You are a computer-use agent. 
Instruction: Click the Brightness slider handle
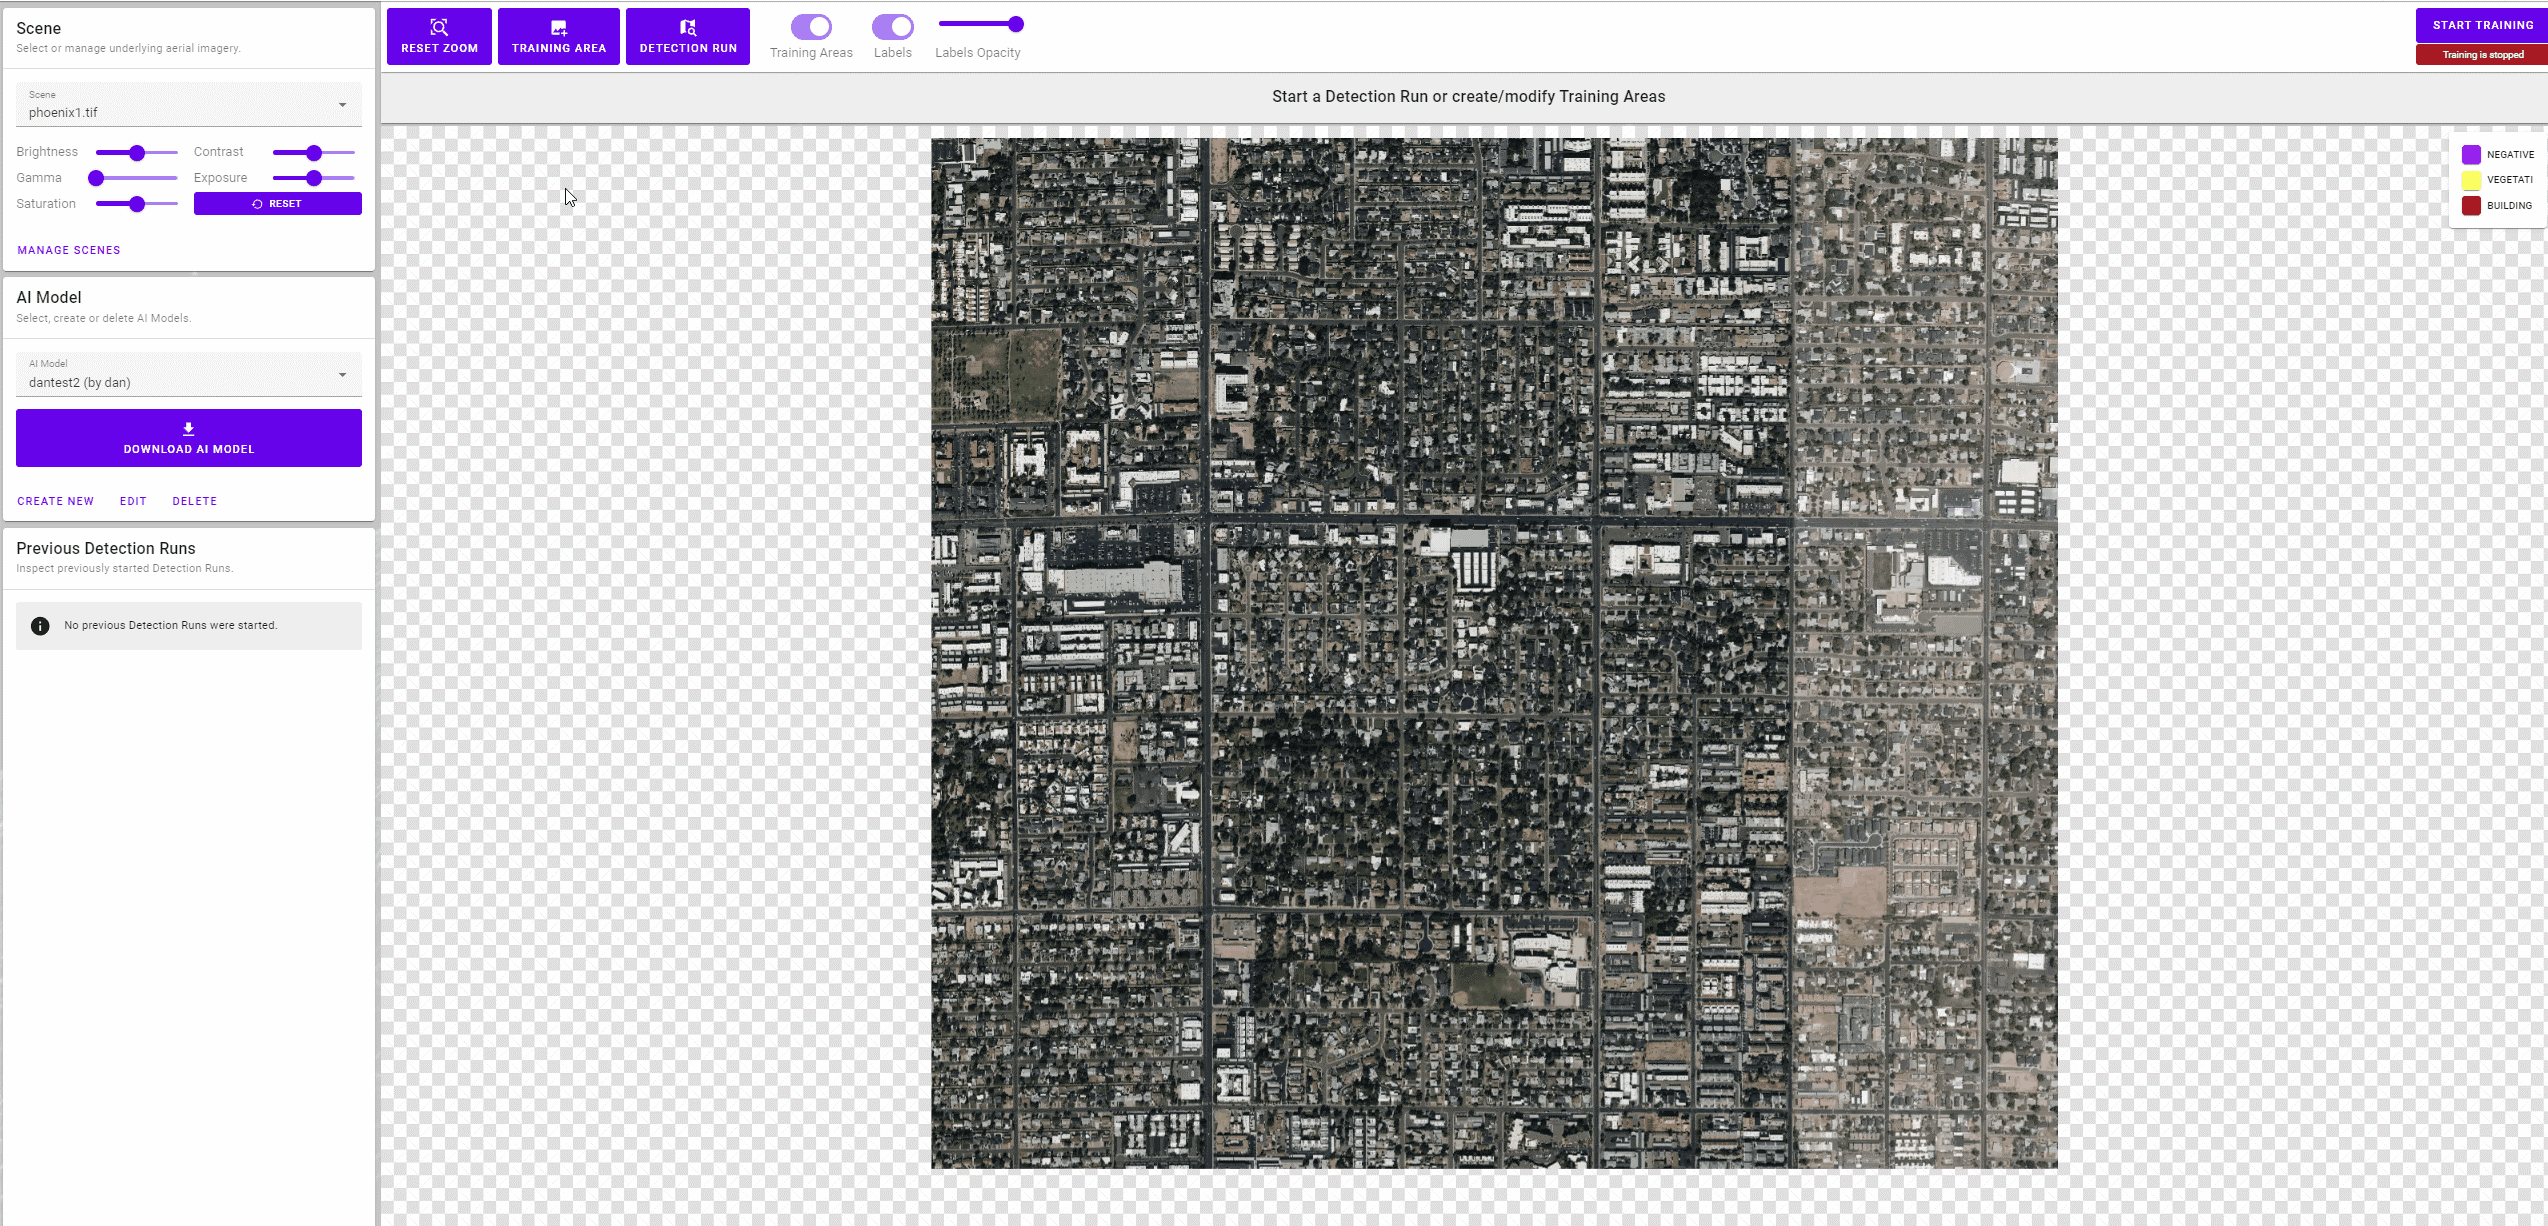137,153
